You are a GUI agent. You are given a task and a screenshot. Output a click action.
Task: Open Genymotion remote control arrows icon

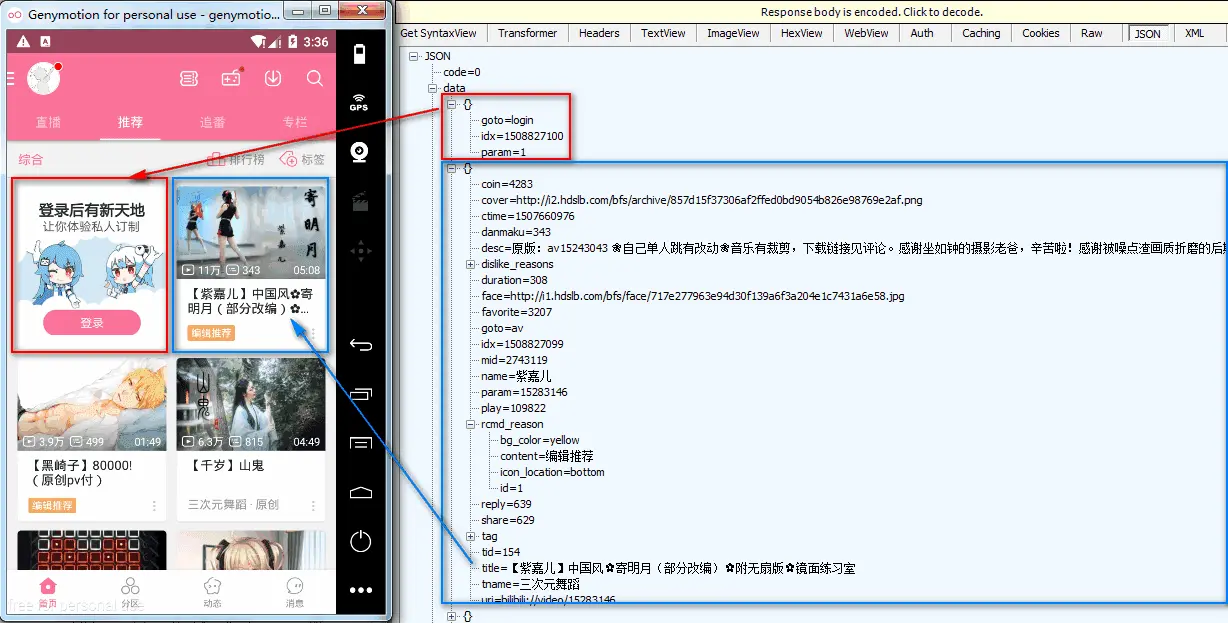tap(360, 250)
